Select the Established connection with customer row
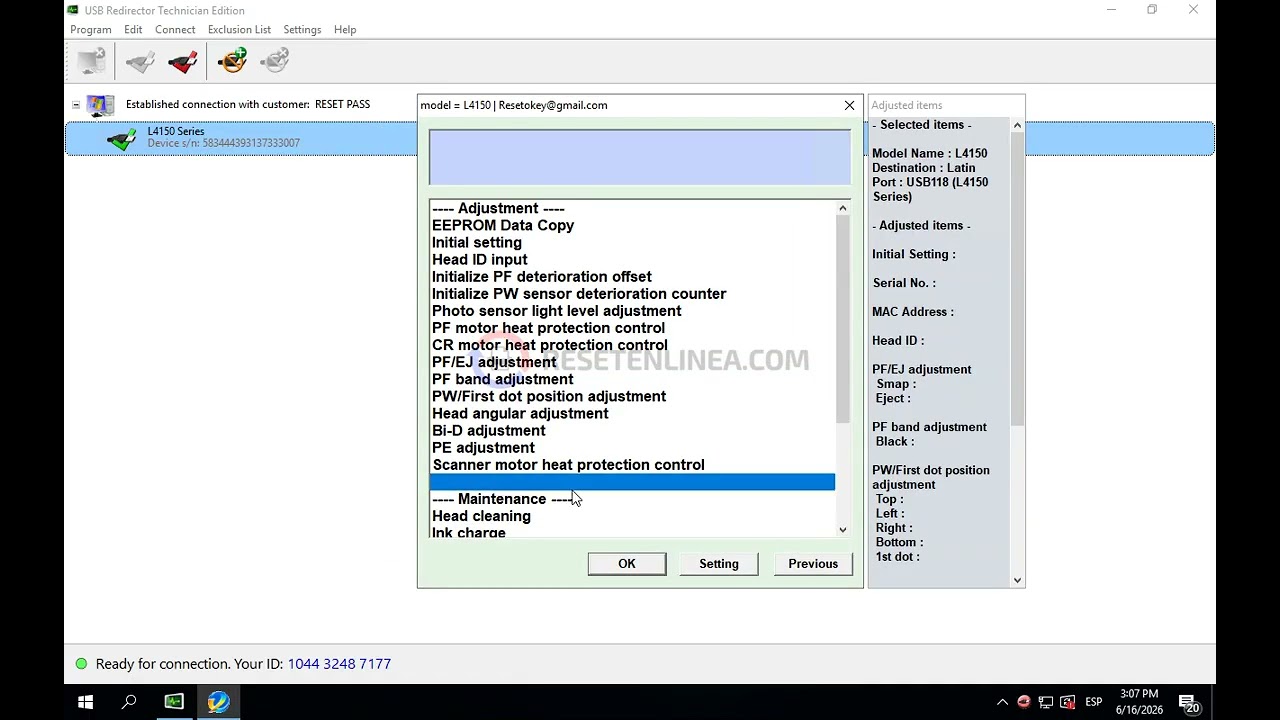This screenshot has width=1280, height=720. [x=248, y=105]
